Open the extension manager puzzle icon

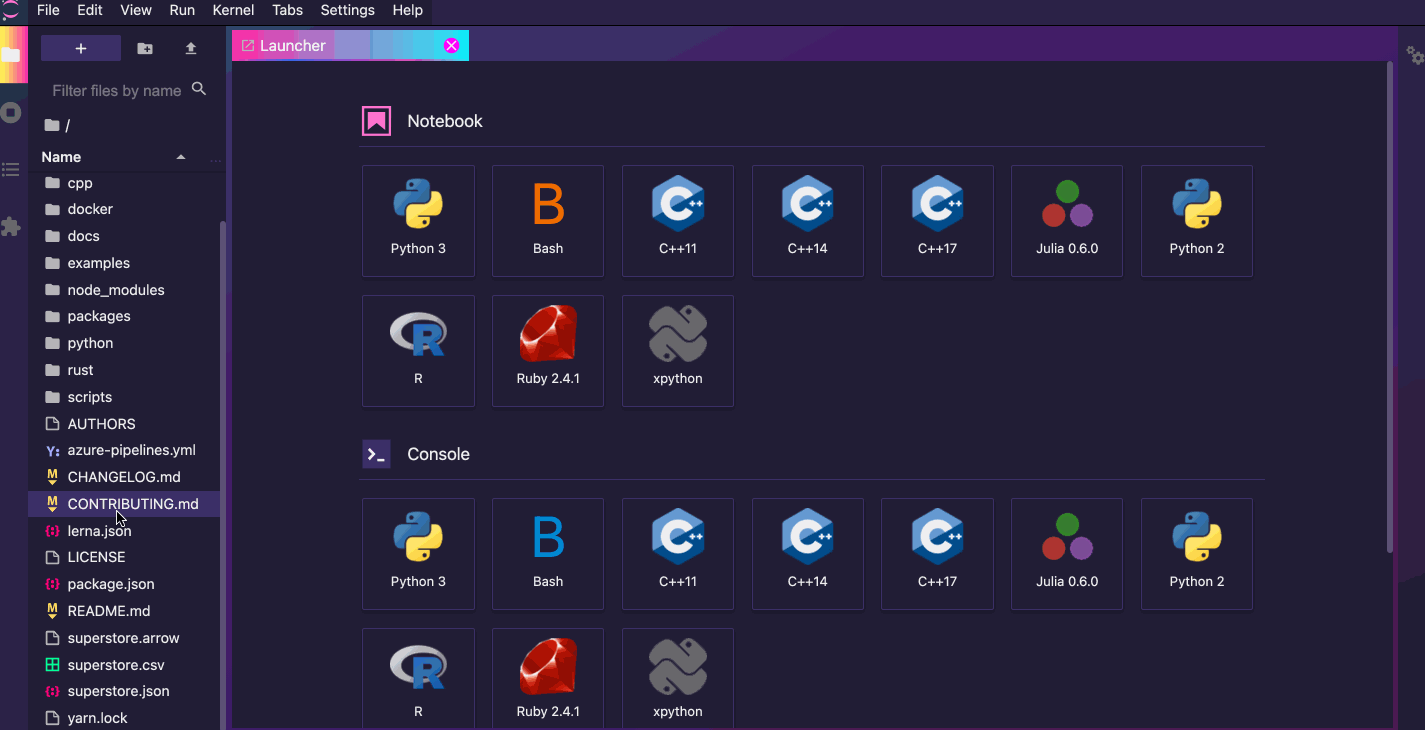12,227
